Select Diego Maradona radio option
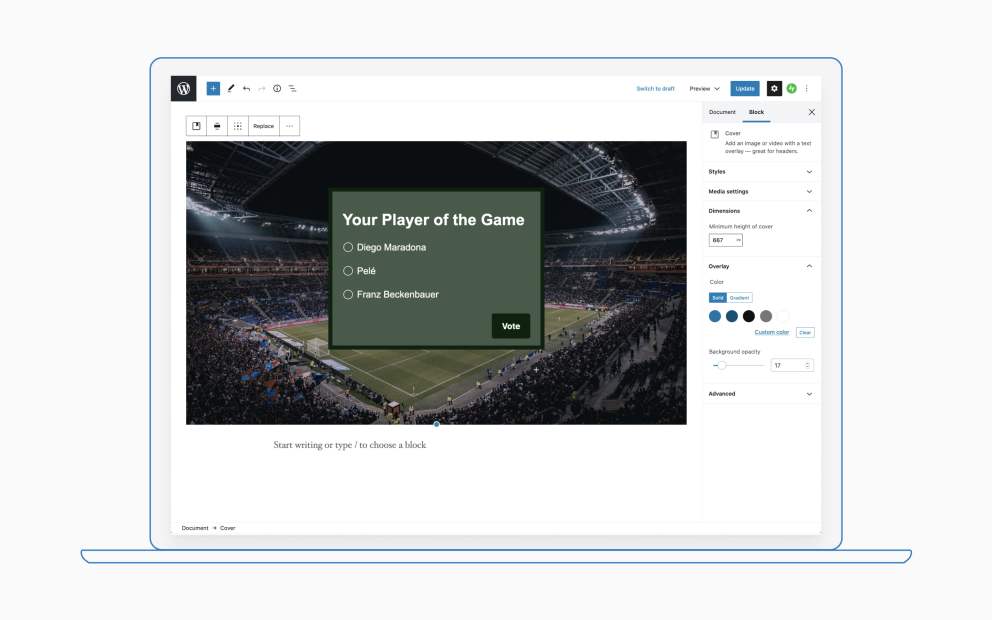992x620 pixels. [x=348, y=247]
